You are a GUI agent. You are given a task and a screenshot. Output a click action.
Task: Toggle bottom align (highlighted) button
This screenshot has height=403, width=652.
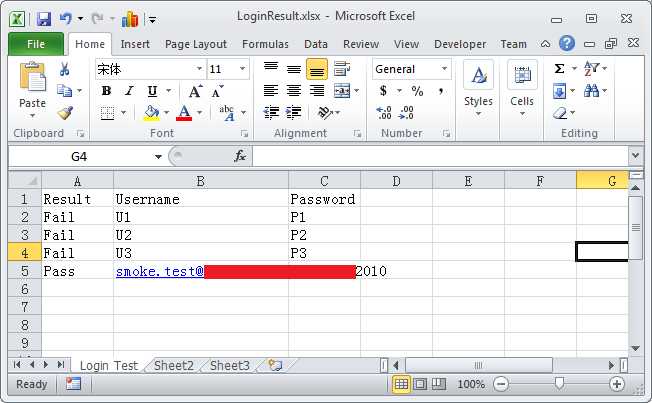pos(317,69)
